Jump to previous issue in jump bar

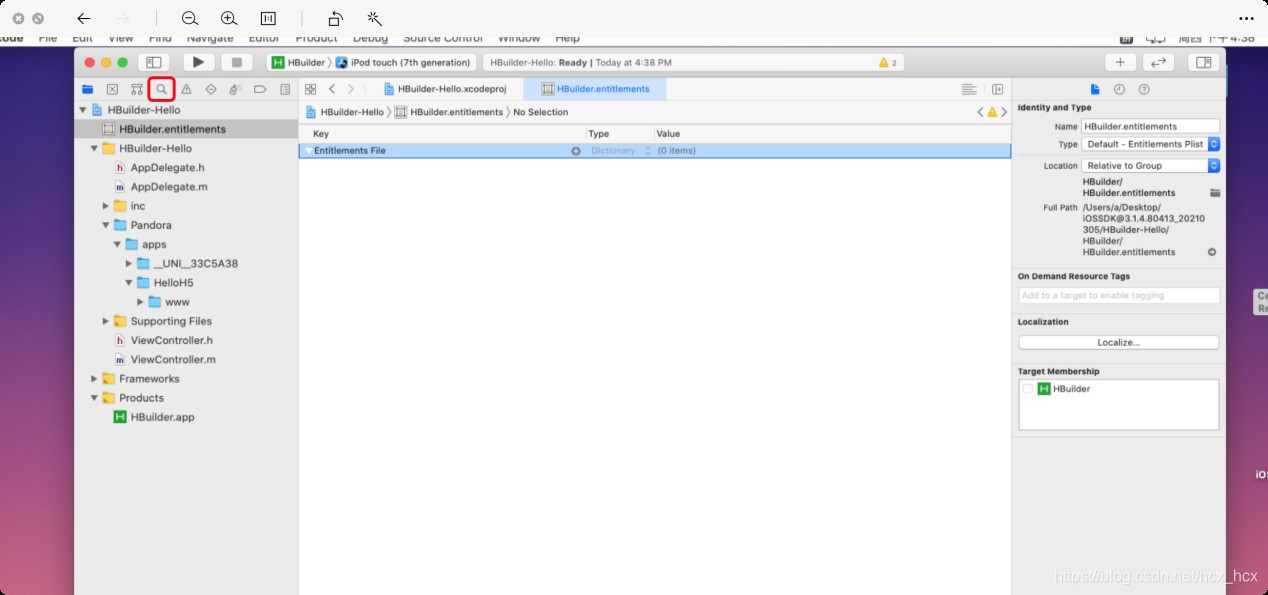point(981,112)
